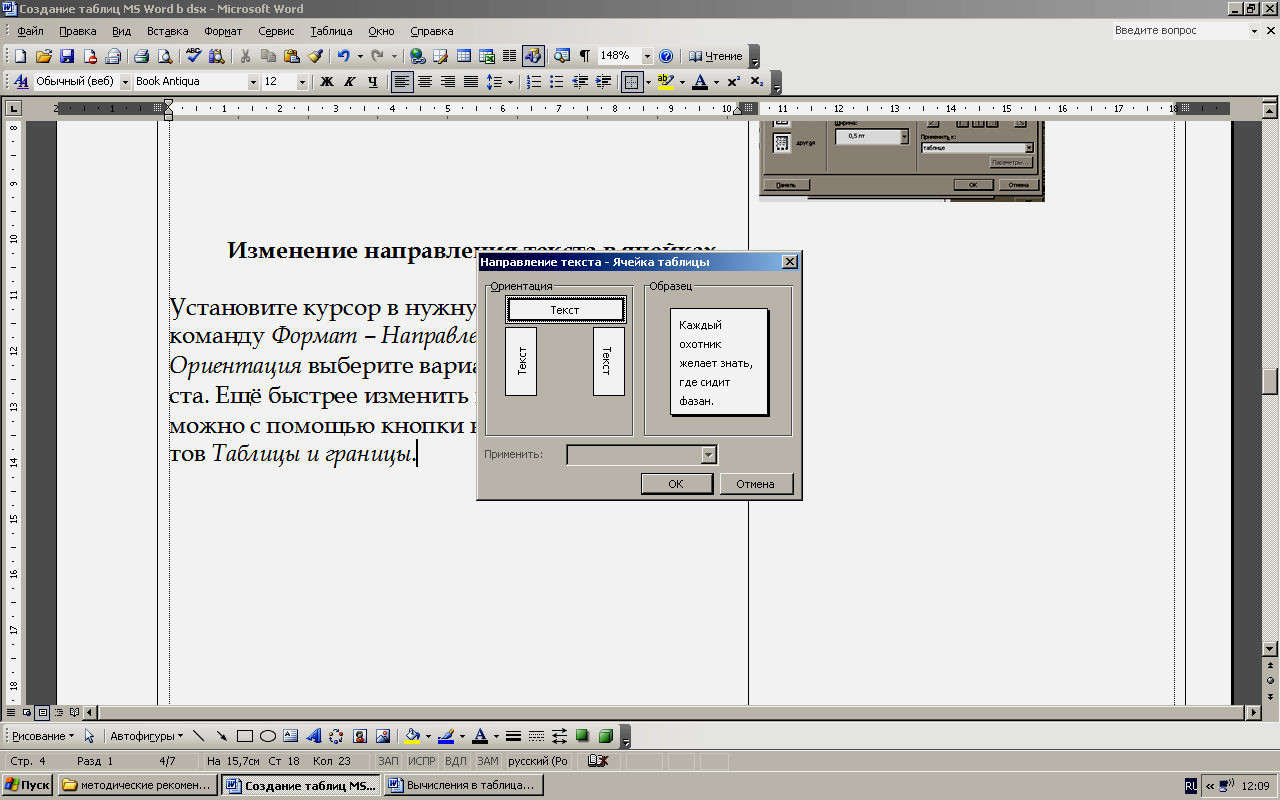The width and height of the screenshot is (1280, 800).
Task: Click OK in the text direction dialog
Action: (x=676, y=484)
